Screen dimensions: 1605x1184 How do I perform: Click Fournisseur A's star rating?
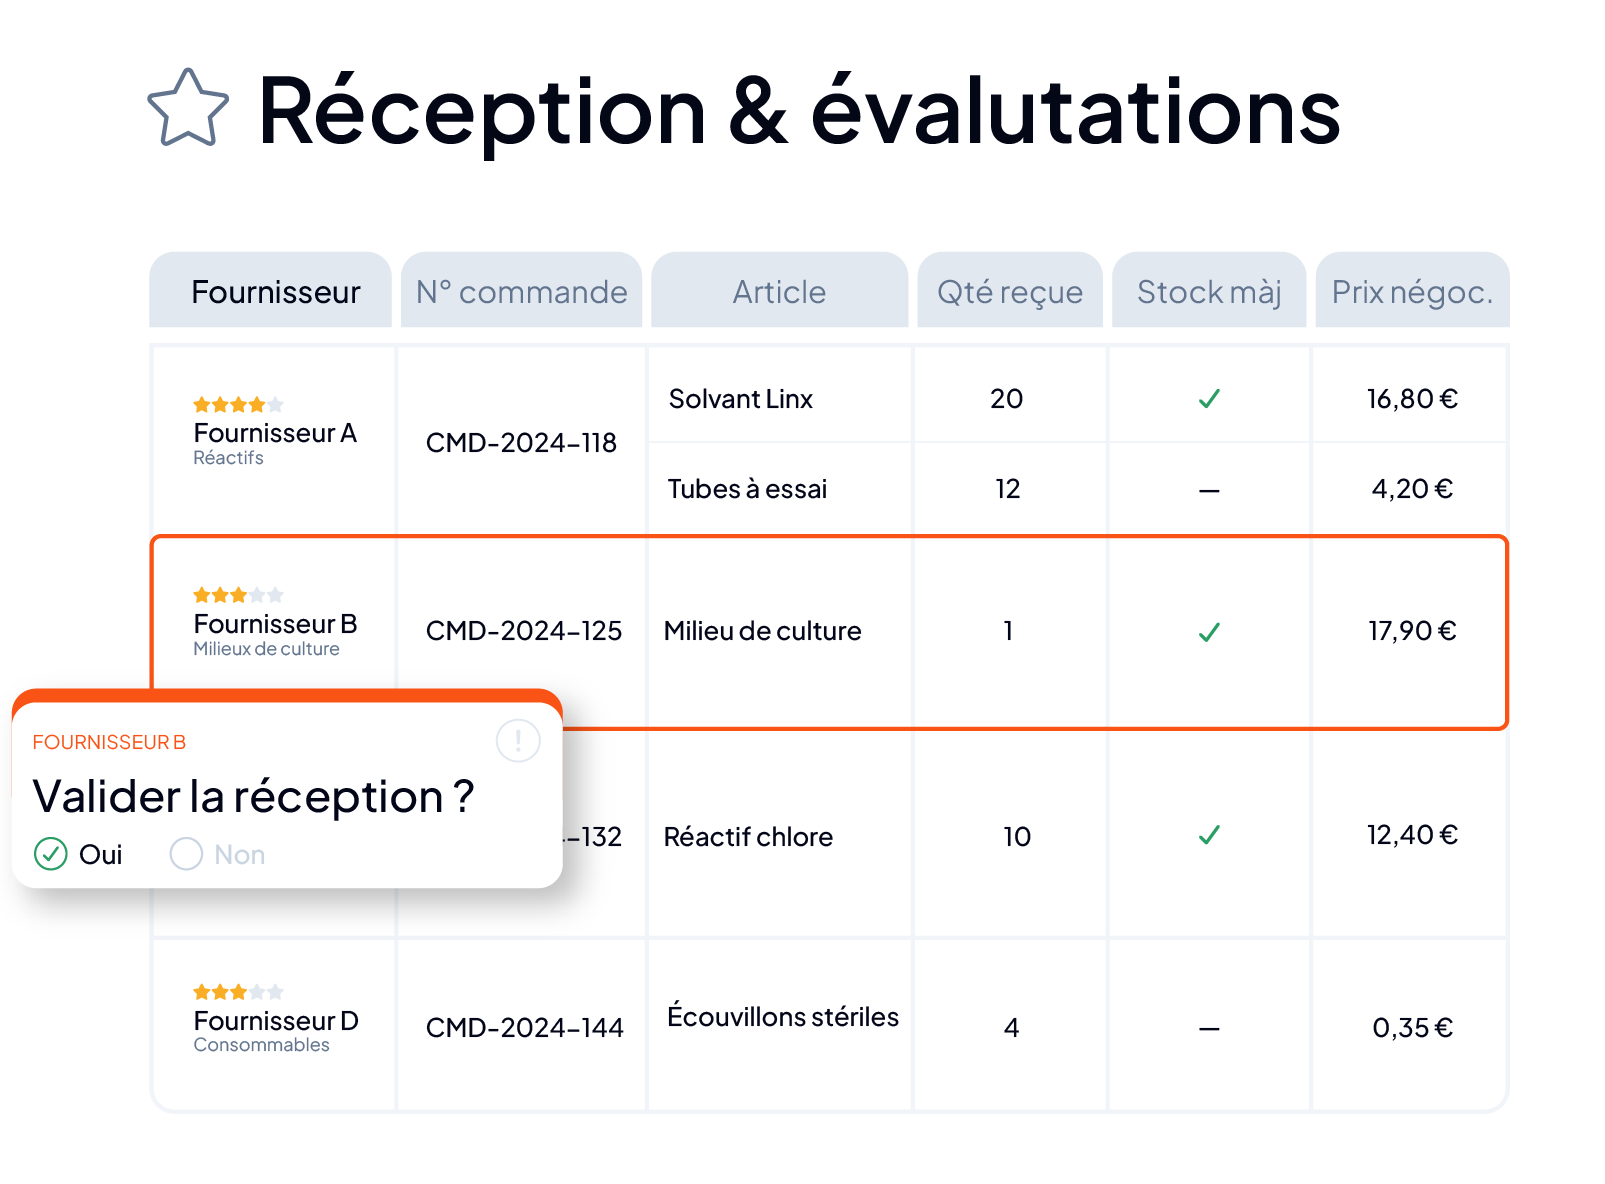click(x=238, y=405)
